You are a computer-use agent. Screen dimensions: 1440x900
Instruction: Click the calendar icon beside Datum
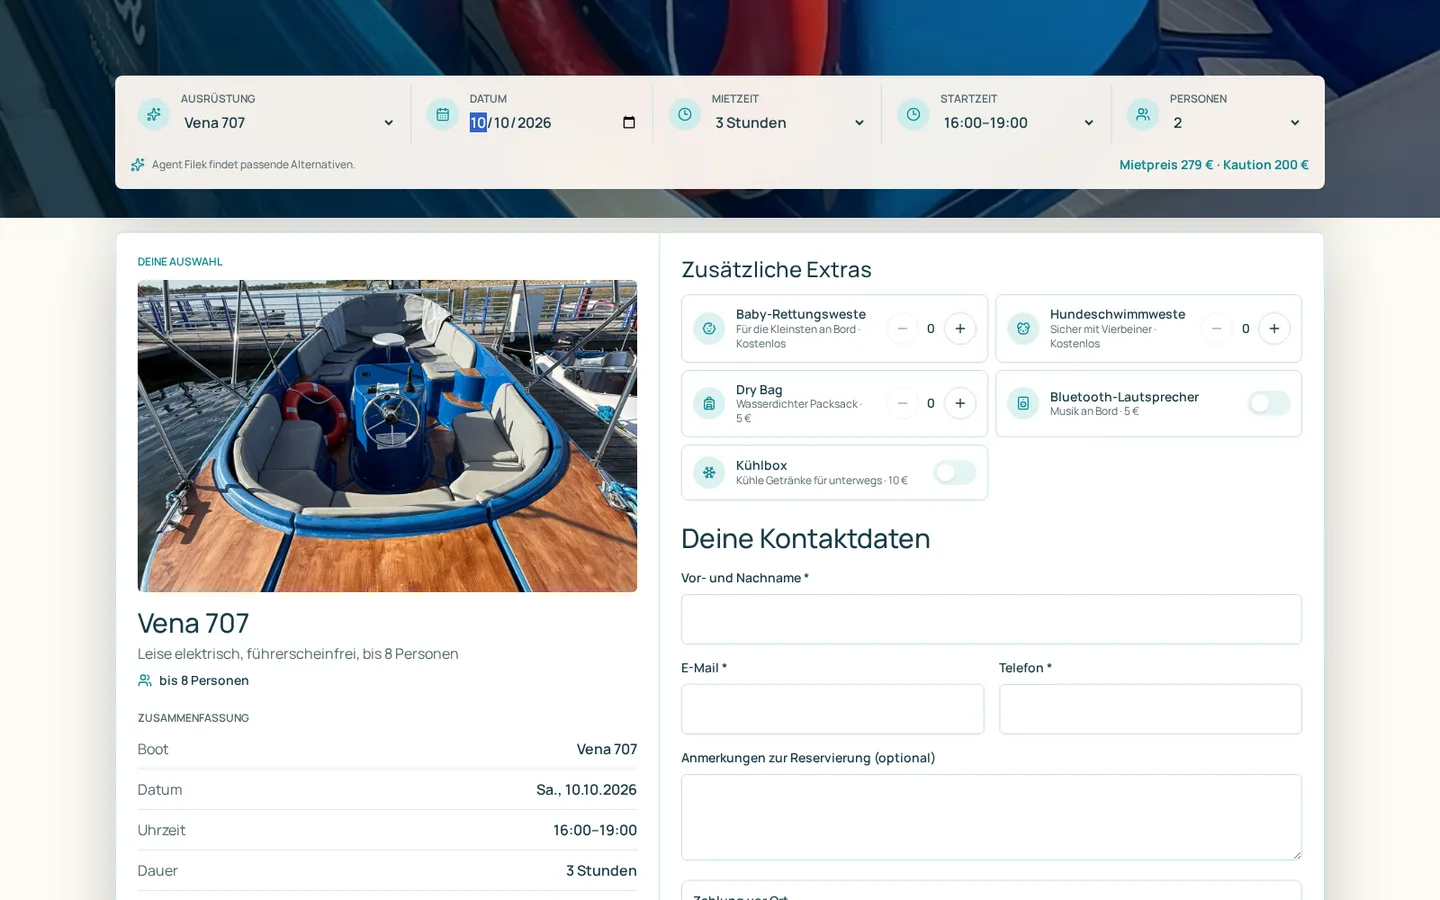pos(442,114)
